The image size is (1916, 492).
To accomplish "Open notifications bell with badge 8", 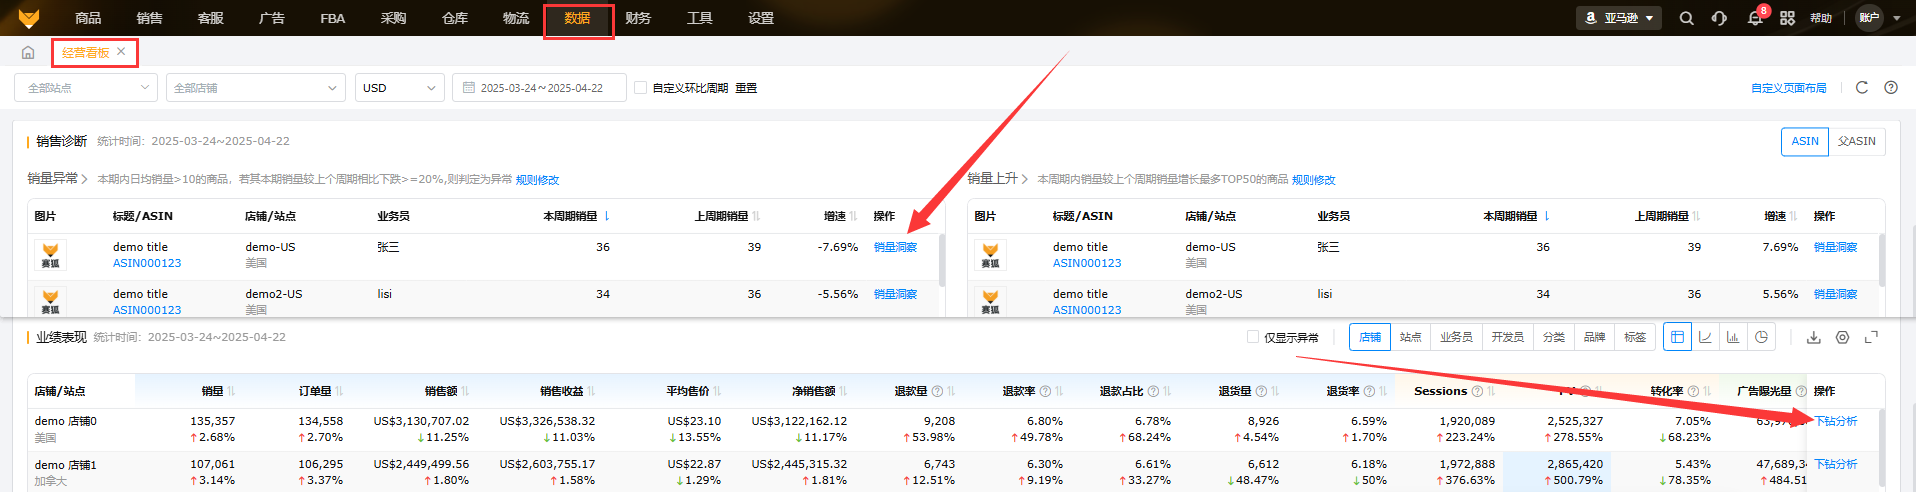I will [x=1755, y=18].
